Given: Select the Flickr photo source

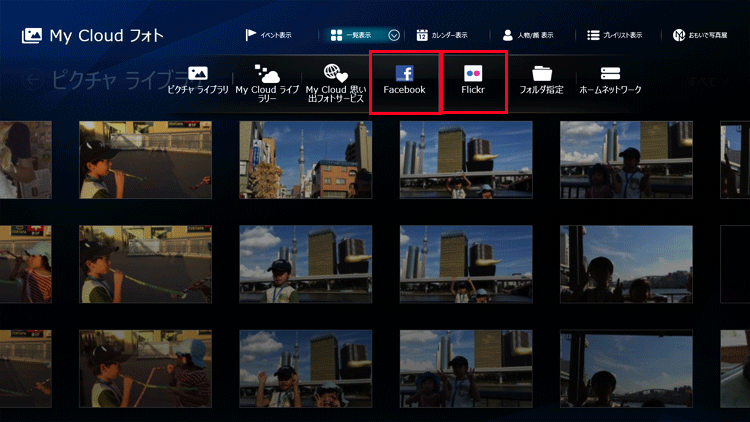Looking at the screenshot, I should click(473, 81).
